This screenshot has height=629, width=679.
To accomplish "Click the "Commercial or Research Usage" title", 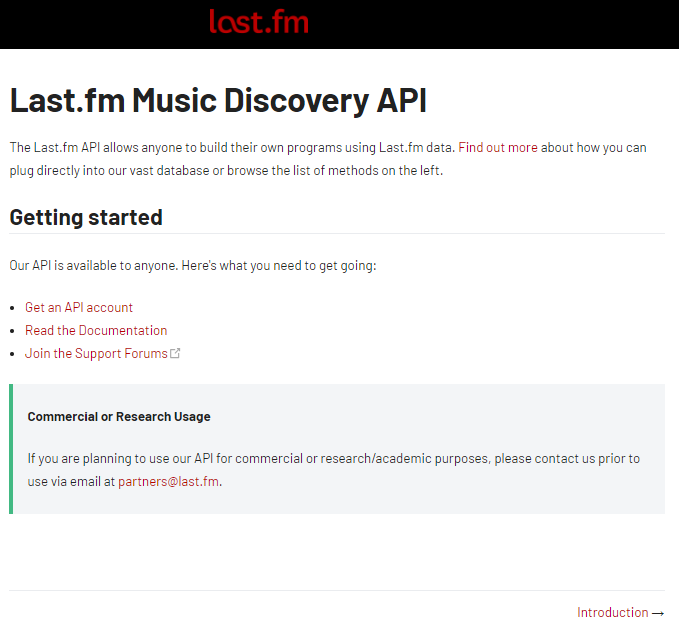I will click(119, 416).
